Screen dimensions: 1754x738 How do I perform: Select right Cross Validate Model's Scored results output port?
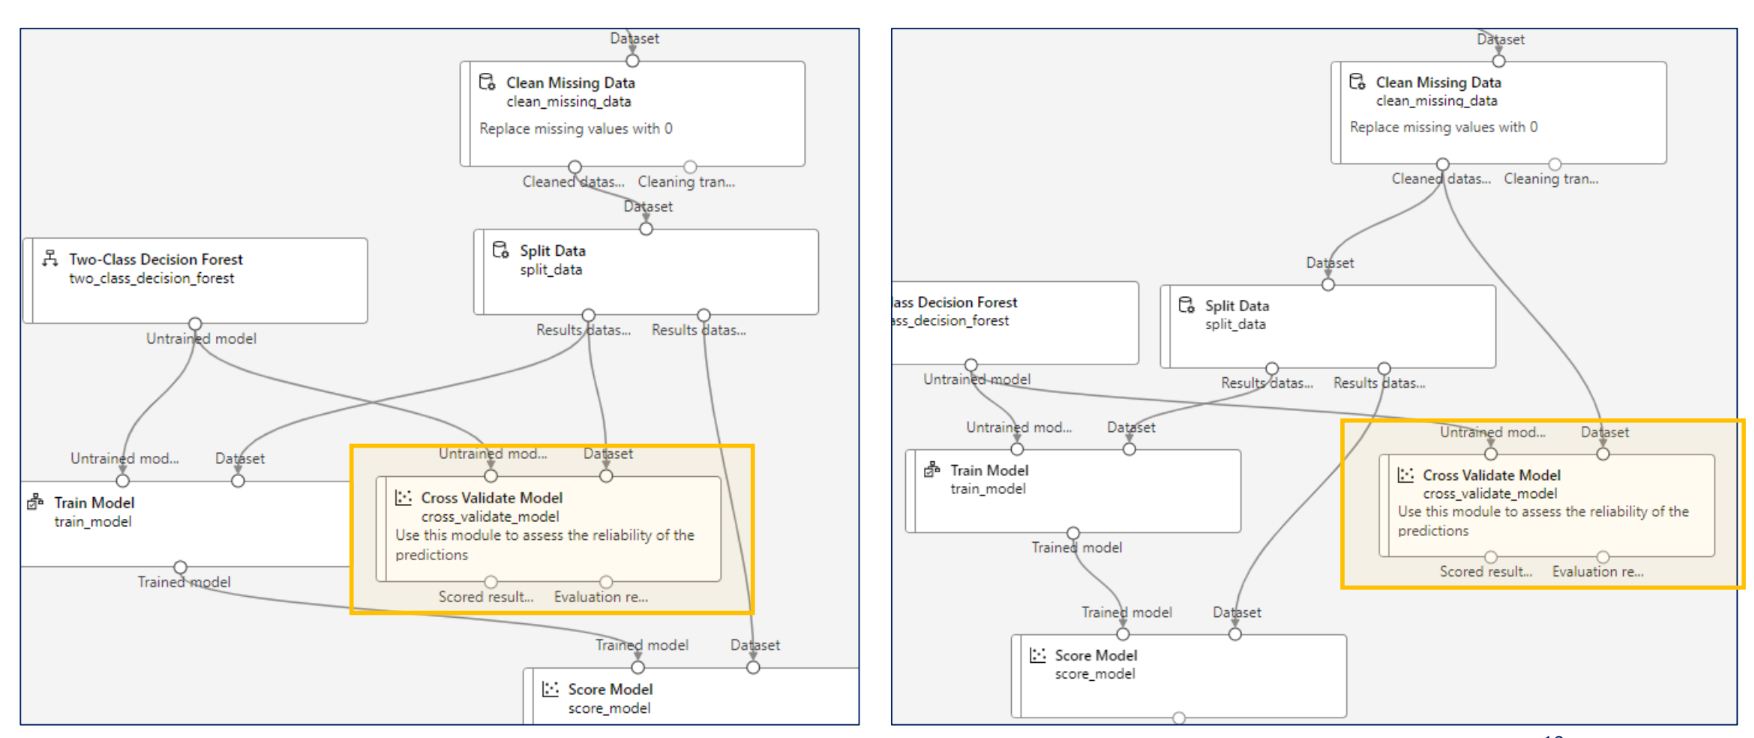pyautogui.click(x=1491, y=557)
